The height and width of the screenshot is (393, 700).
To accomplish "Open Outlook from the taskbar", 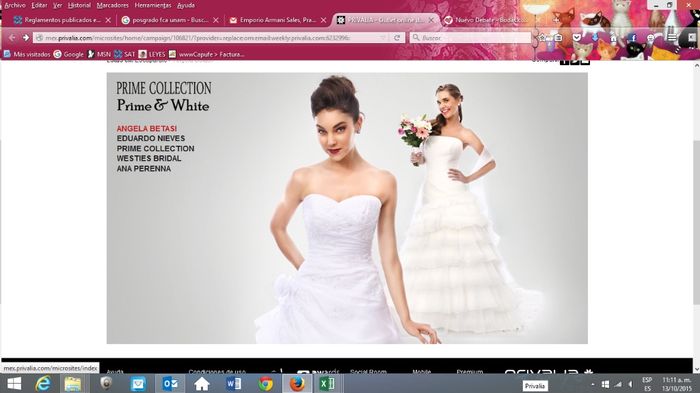I will coord(170,384).
